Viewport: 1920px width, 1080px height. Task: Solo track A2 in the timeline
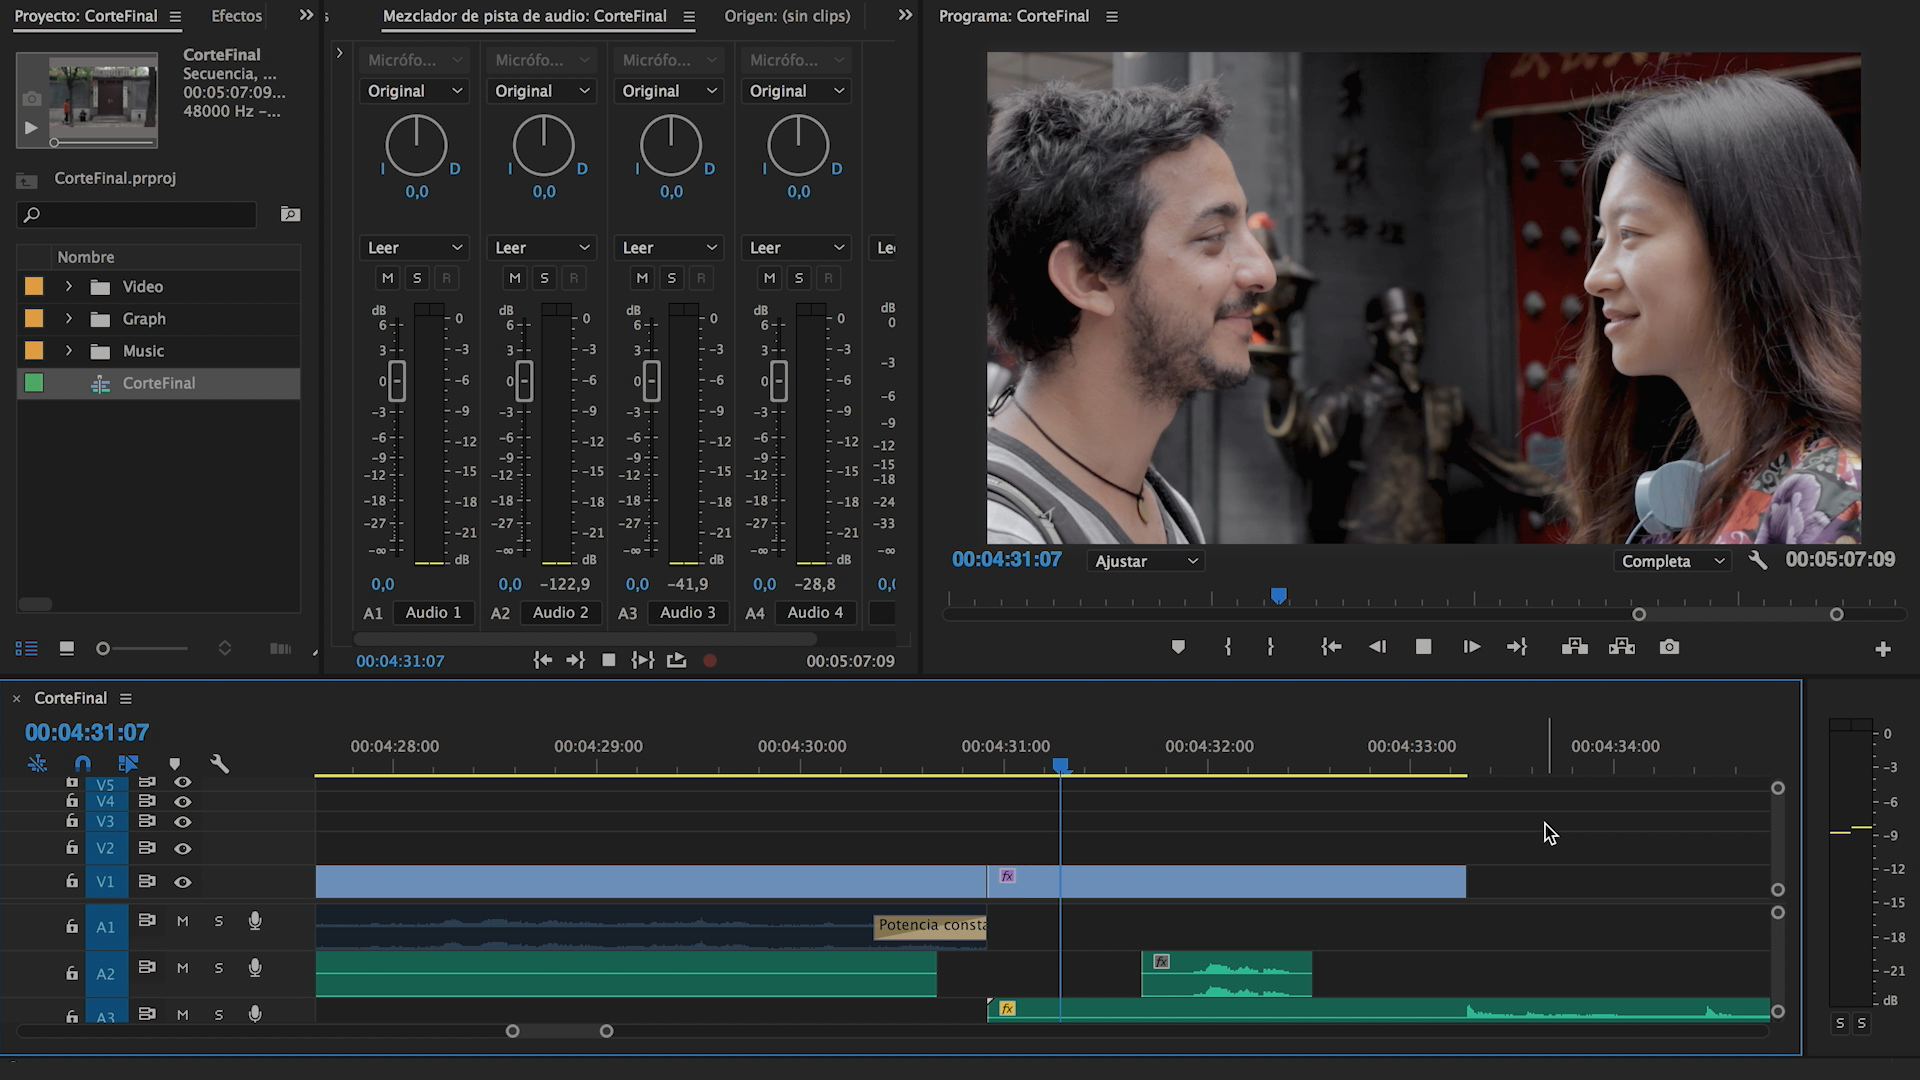[219, 968]
